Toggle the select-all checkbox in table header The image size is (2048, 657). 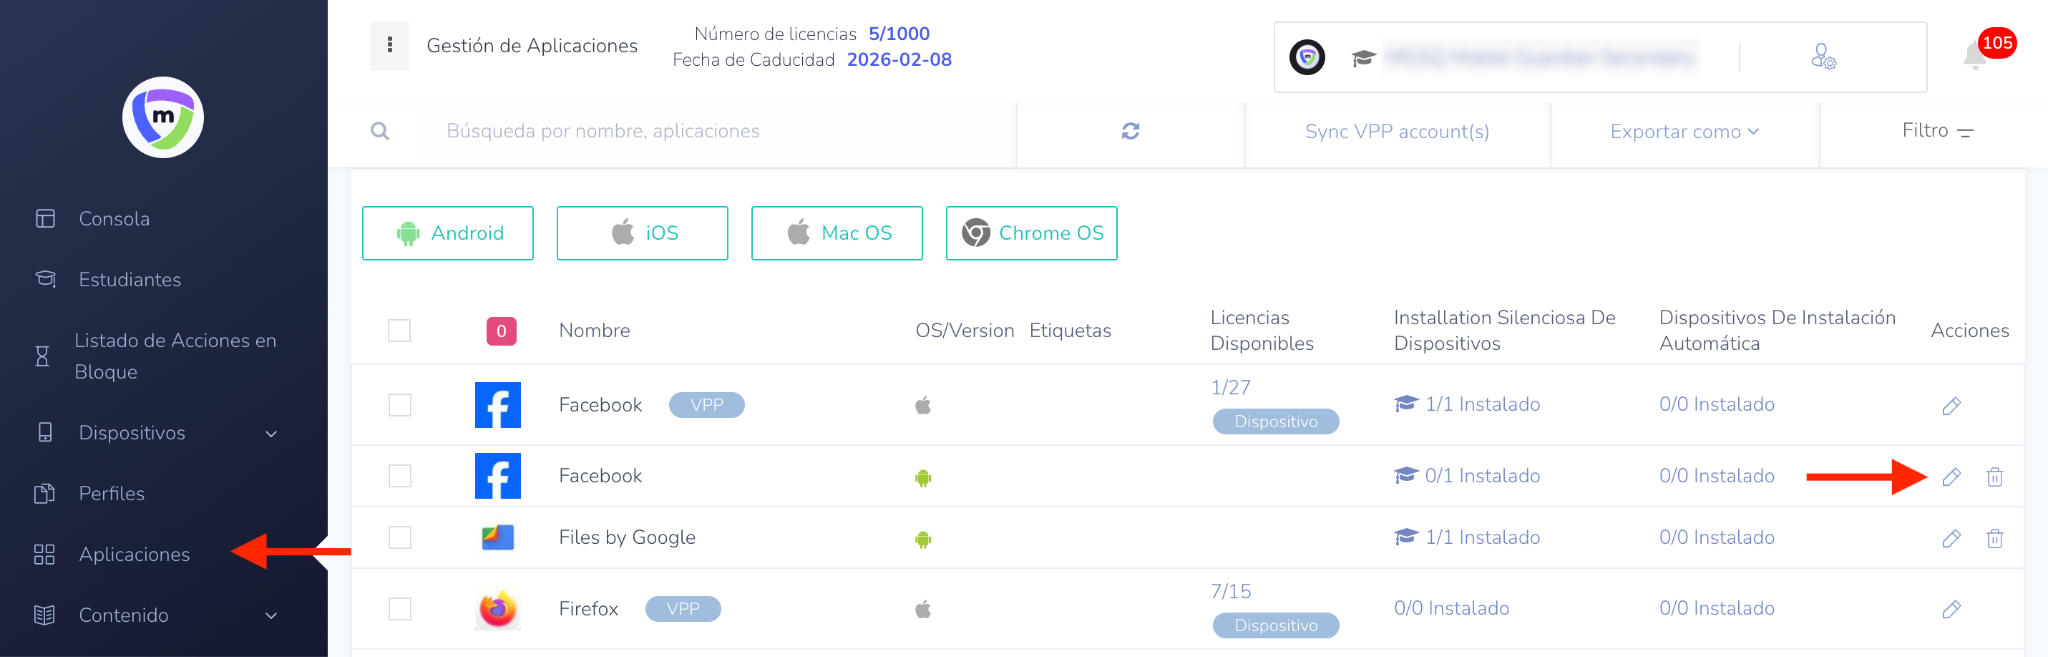(400, 331)
